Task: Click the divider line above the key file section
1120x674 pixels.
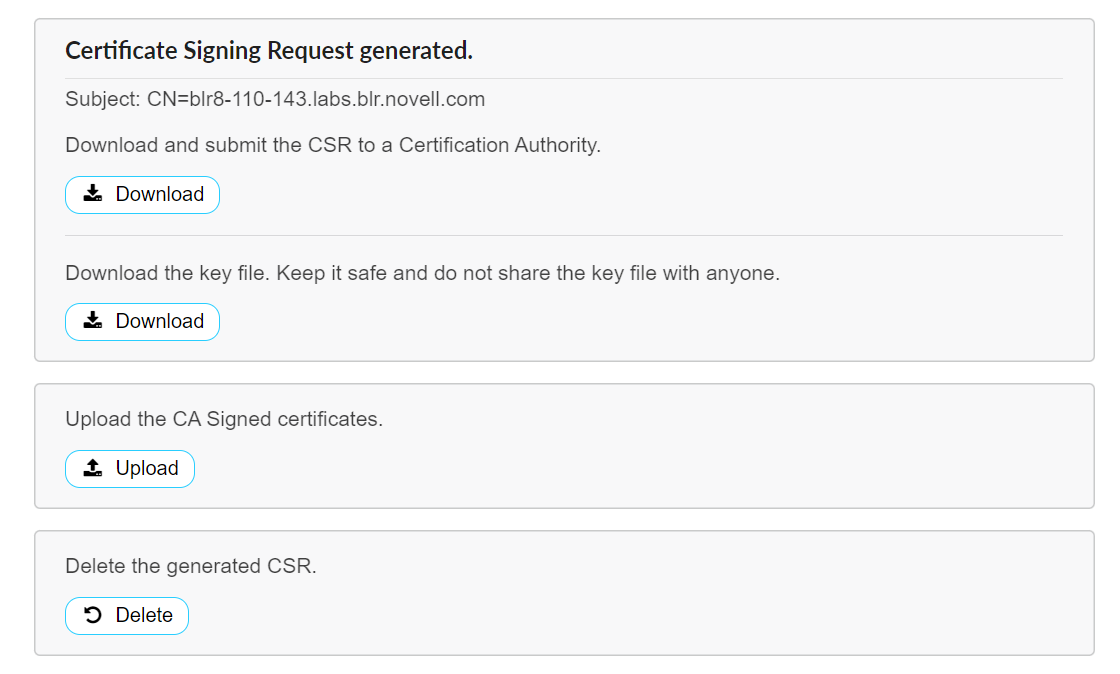Action: [564, 236]
